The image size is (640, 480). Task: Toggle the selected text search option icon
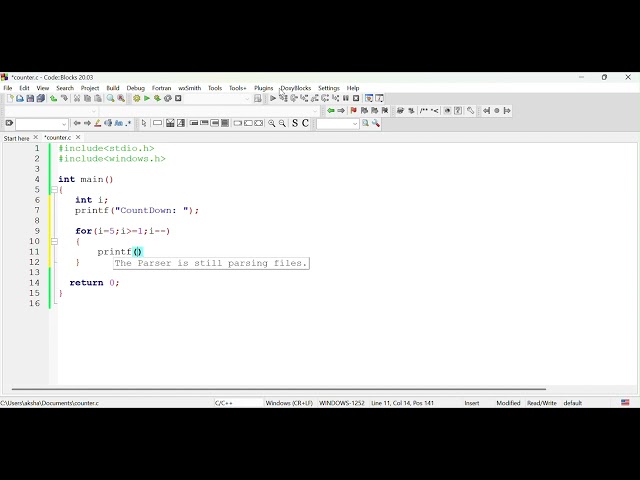(x=108, y=123)
